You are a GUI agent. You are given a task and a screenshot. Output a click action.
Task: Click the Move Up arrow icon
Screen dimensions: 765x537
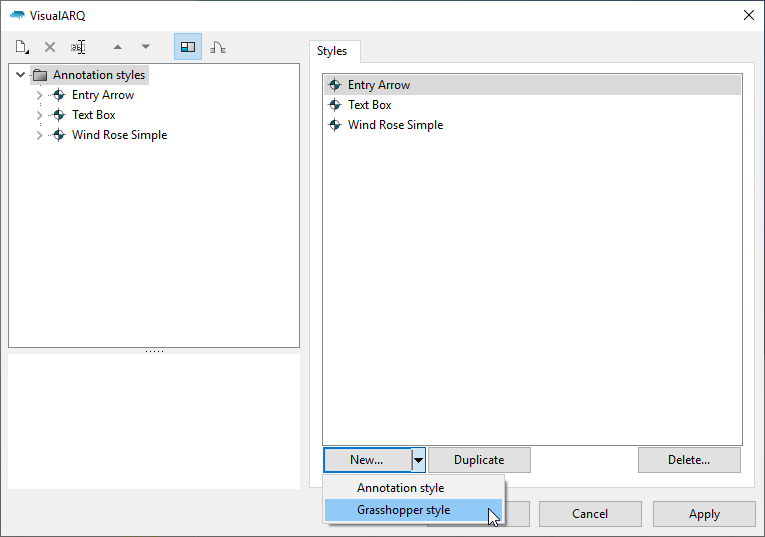click(118, 47)
